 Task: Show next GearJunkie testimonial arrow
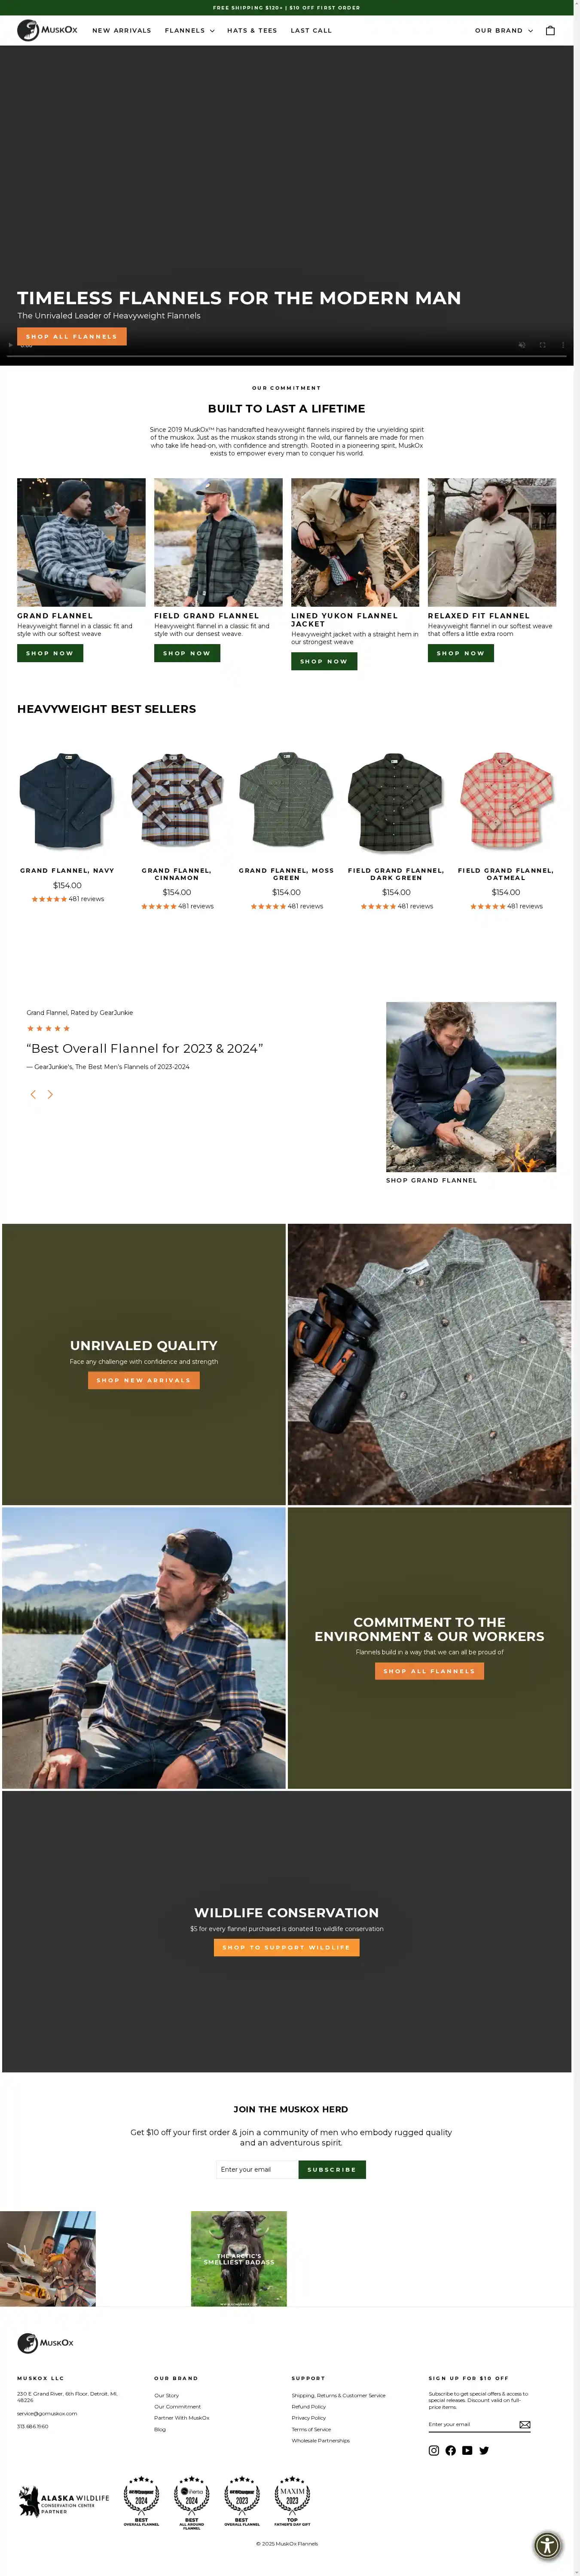point(50,1094)
